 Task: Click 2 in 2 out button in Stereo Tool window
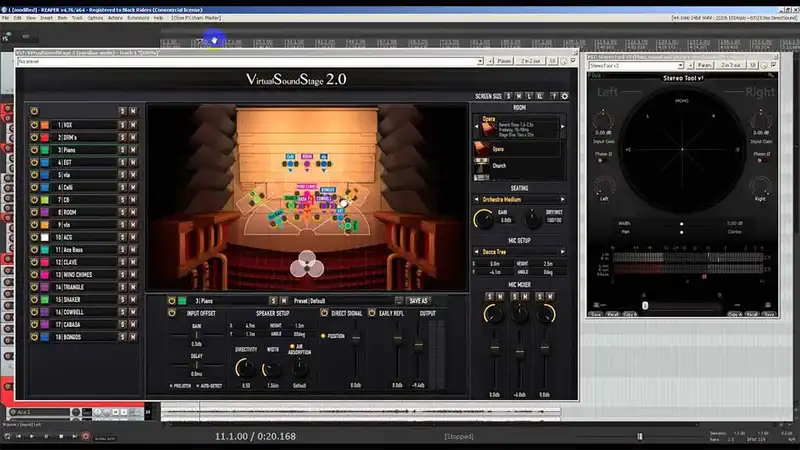[x=731, y=65]
